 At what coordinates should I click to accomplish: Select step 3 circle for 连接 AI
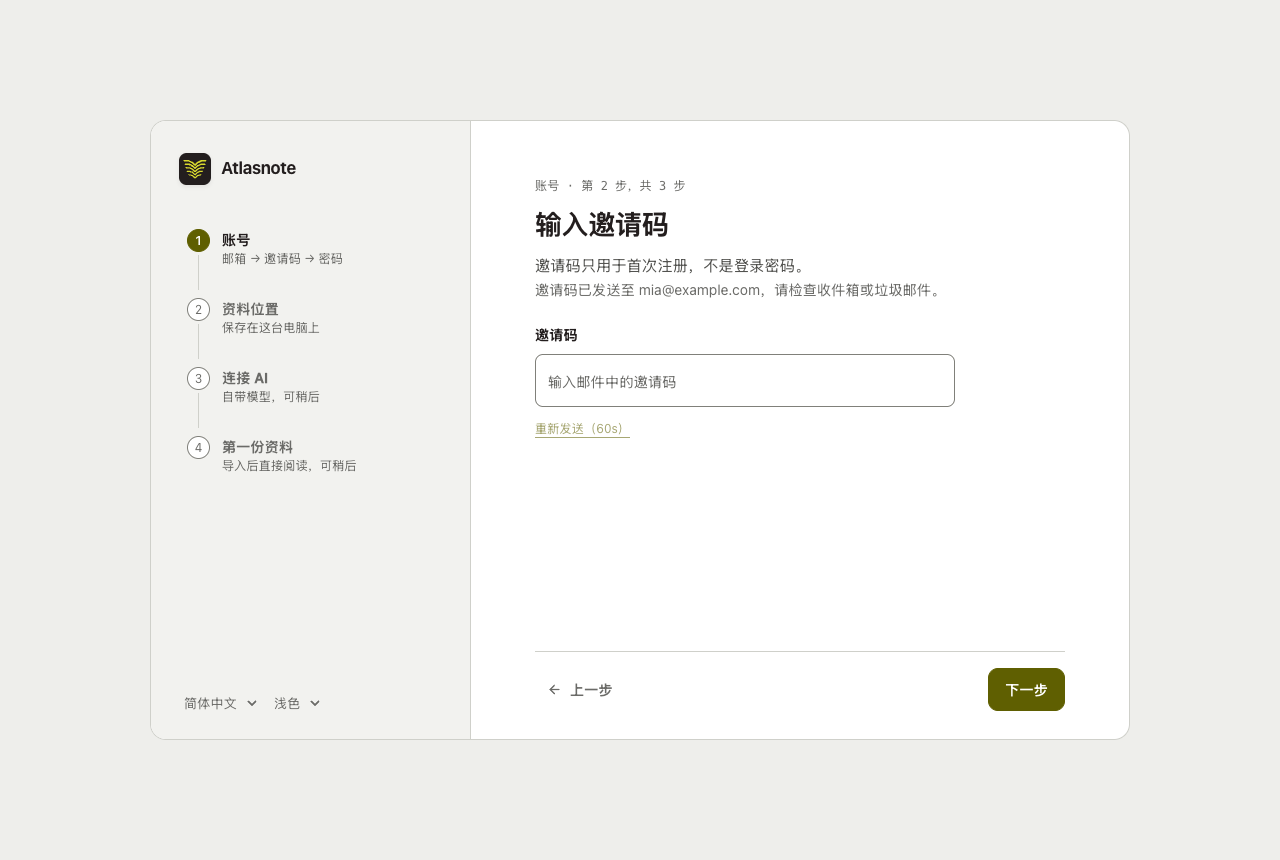pyautogui.click(x=198, y=378)
